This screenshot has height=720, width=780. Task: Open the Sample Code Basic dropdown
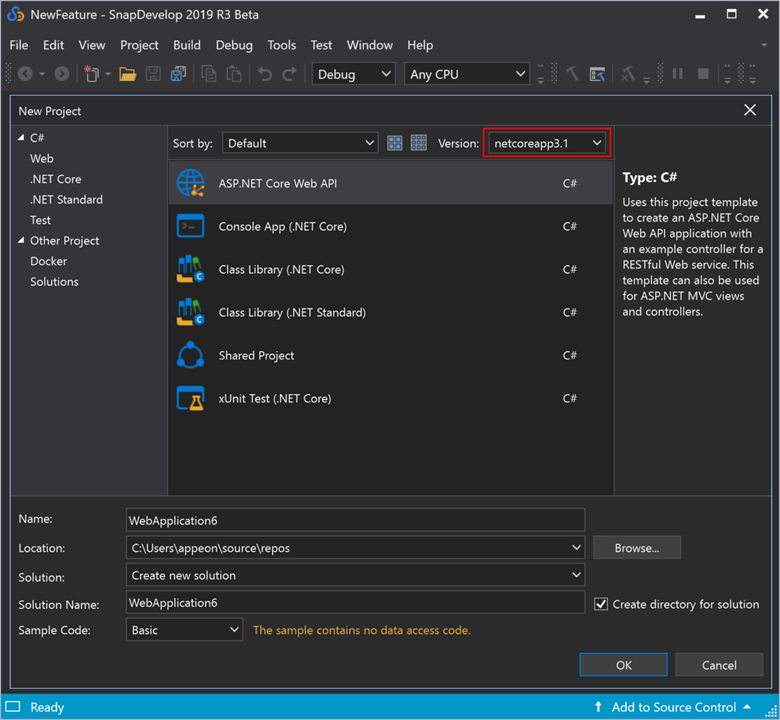tap(184, 630)
